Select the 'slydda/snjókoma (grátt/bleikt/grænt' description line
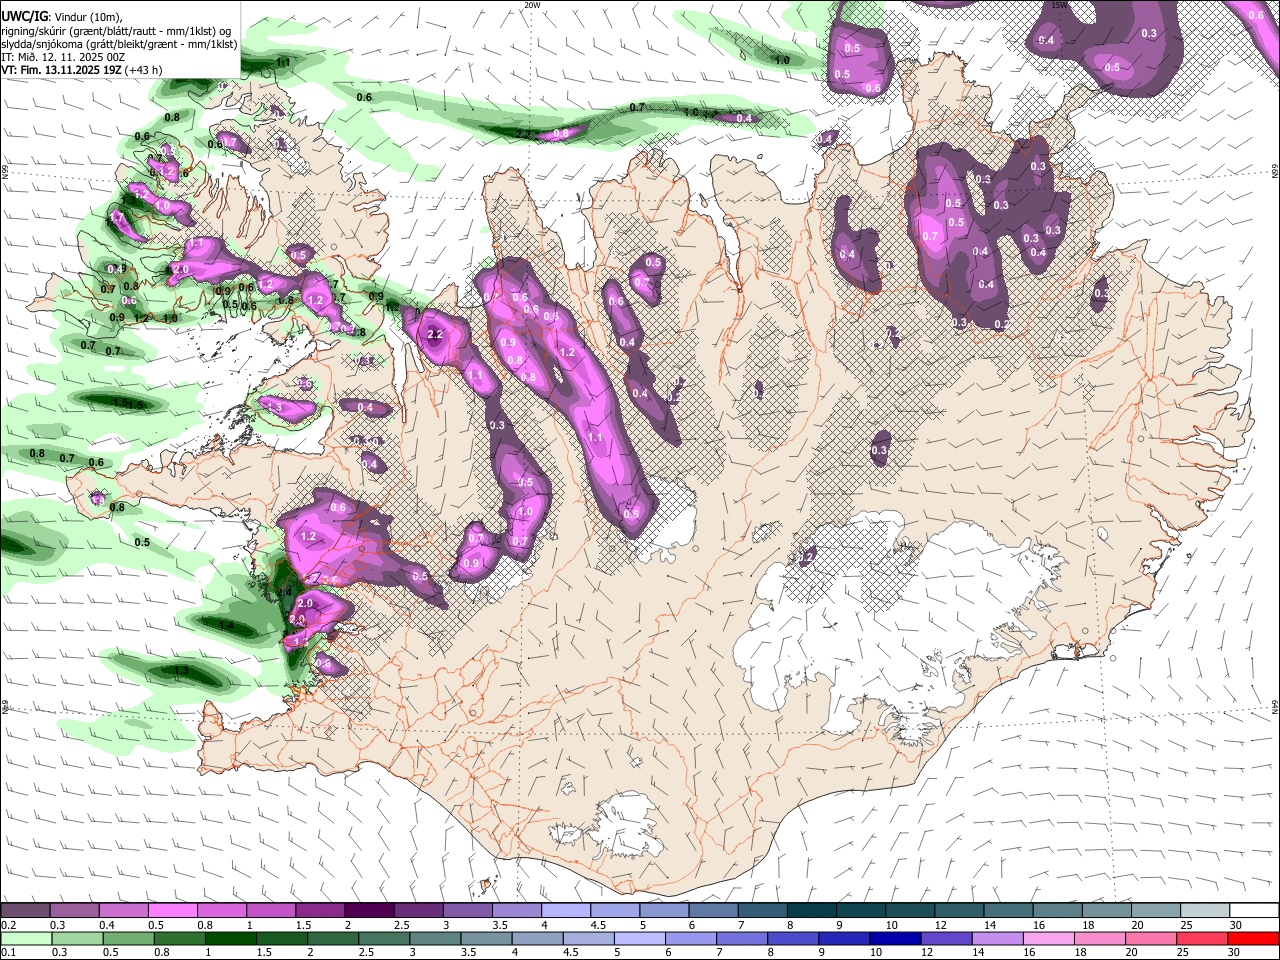The width and height of the screenshot is (1280, 960). pyautogui.click(x=119, y=44)
